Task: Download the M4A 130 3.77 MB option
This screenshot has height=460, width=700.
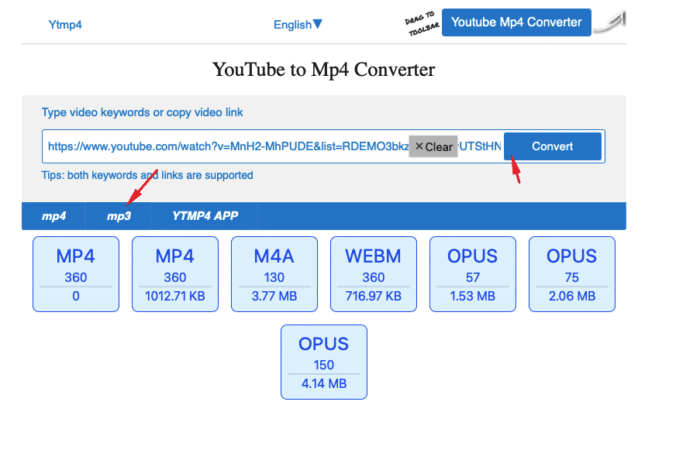Action: 274,274
